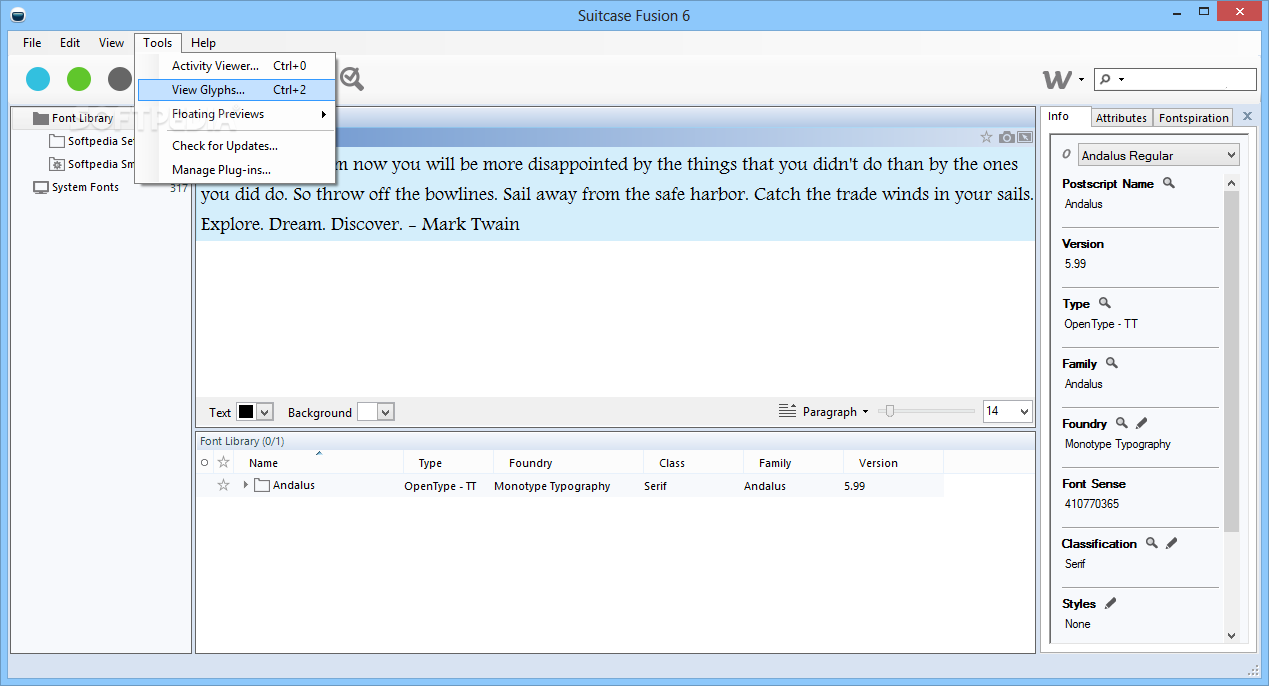Click the WebINK 'W' logo icon
This screenshot has height=686, width=1269.
(1057, 80)
